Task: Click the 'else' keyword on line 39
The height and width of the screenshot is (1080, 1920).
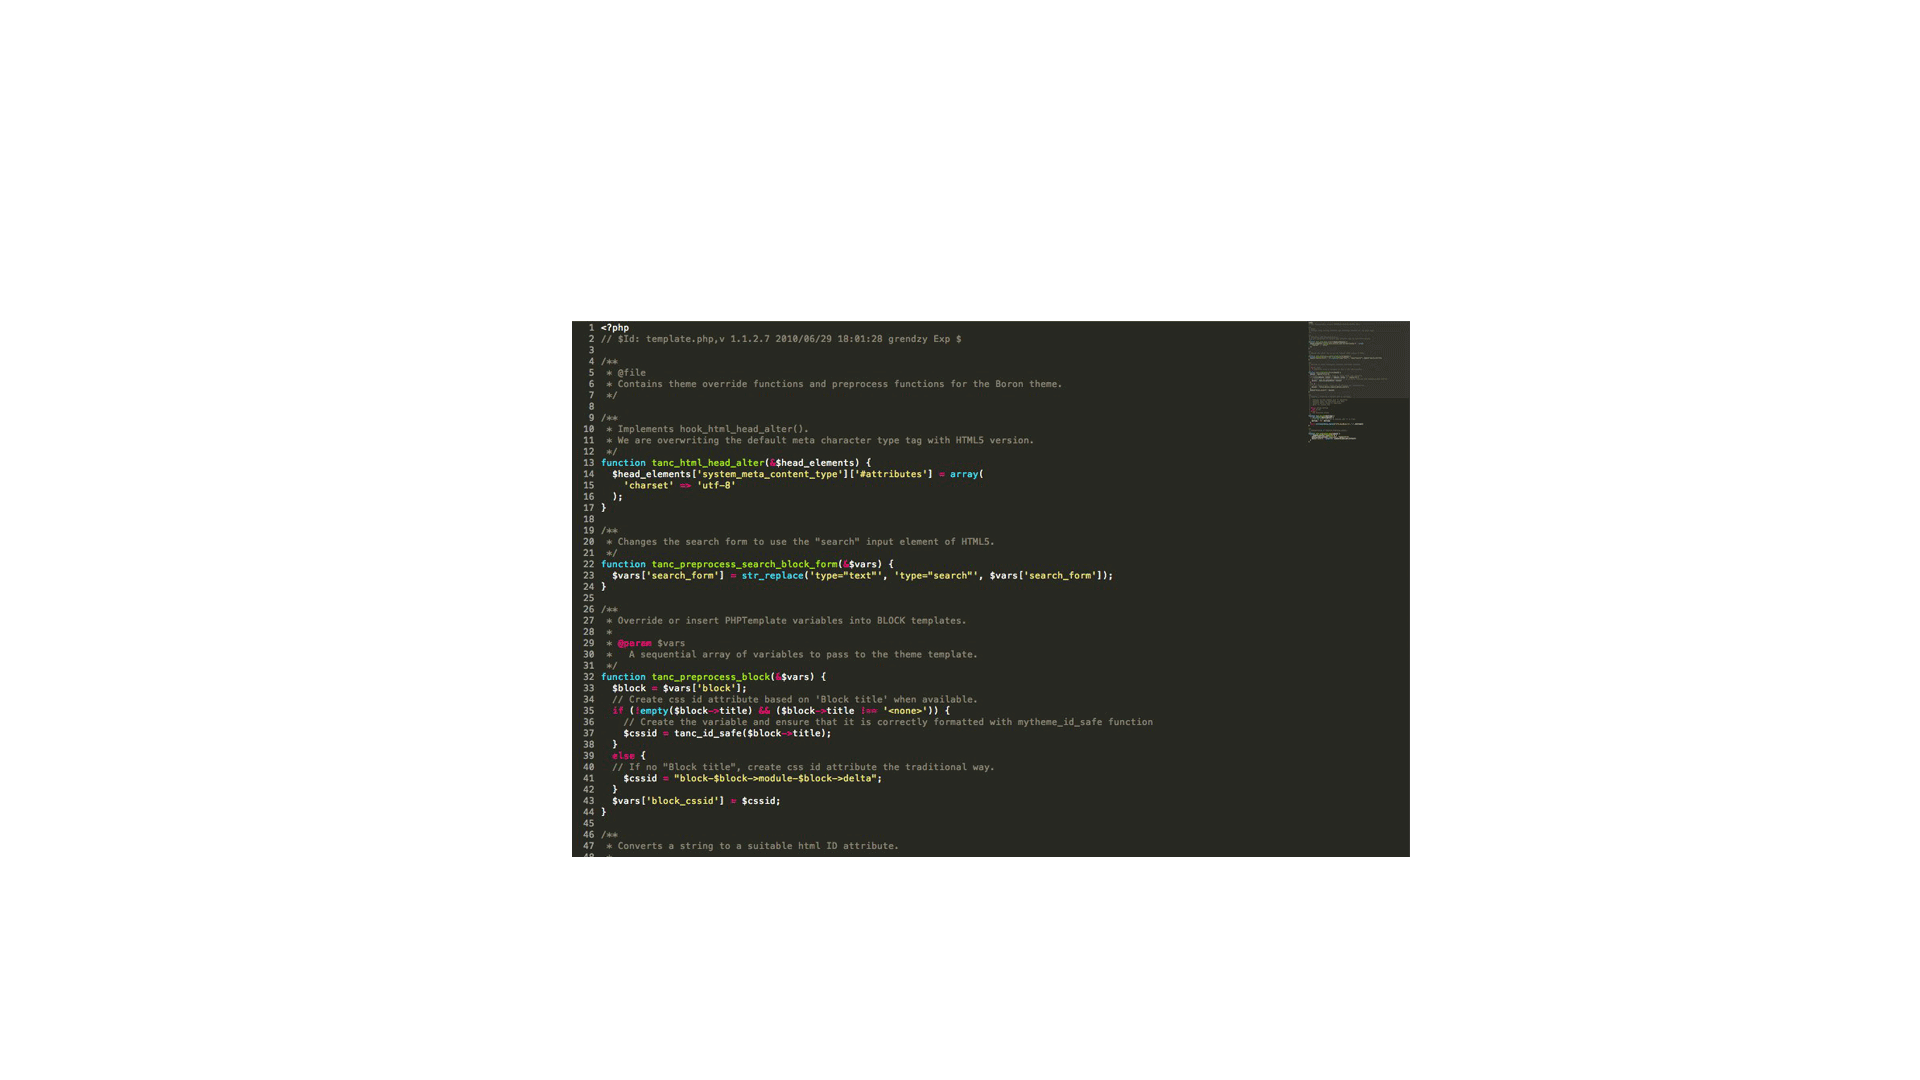Action: [x=623, y=756]
